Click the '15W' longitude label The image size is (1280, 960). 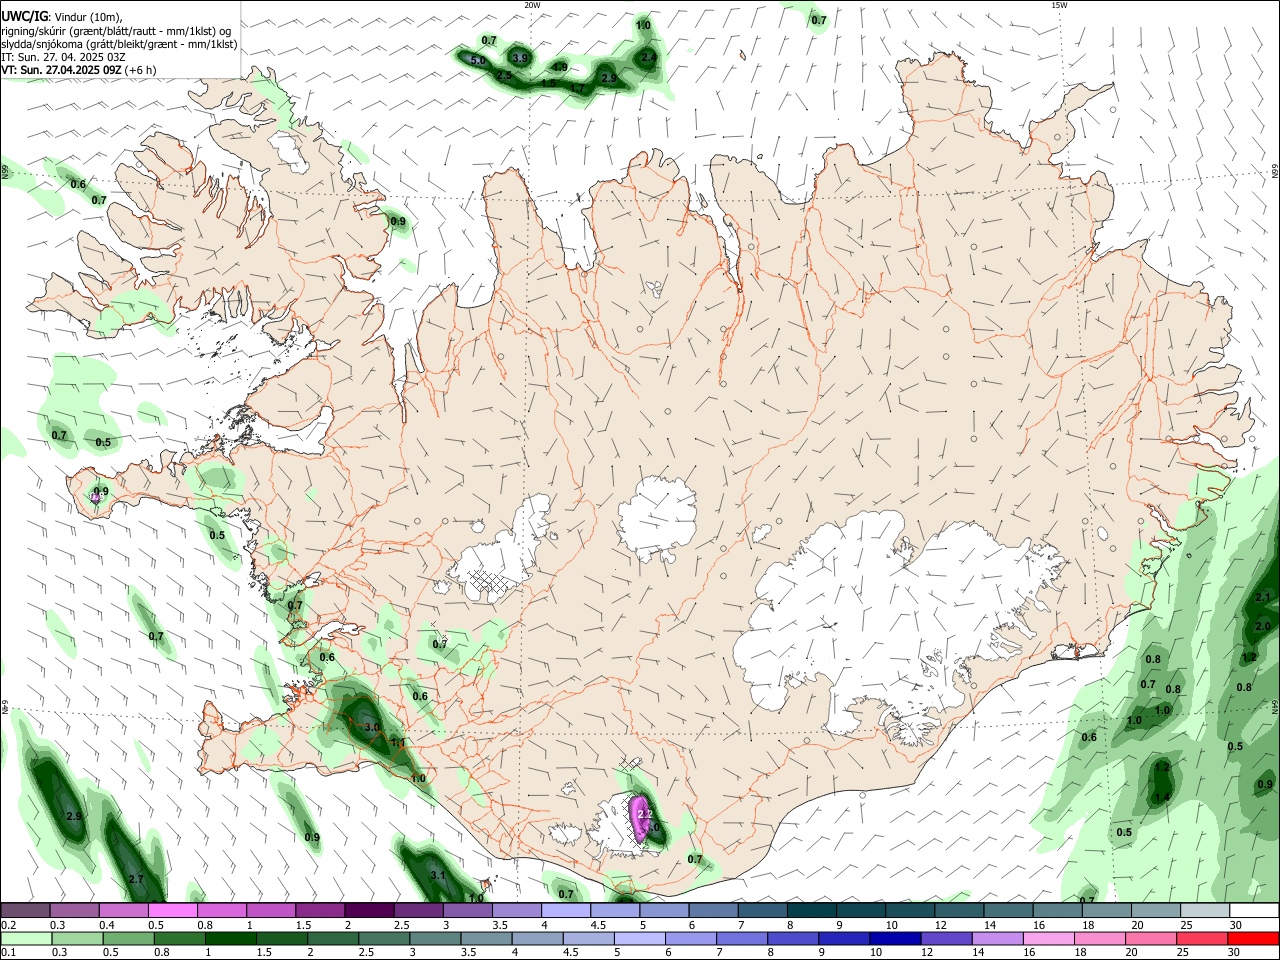click(x=1059, y=5)
